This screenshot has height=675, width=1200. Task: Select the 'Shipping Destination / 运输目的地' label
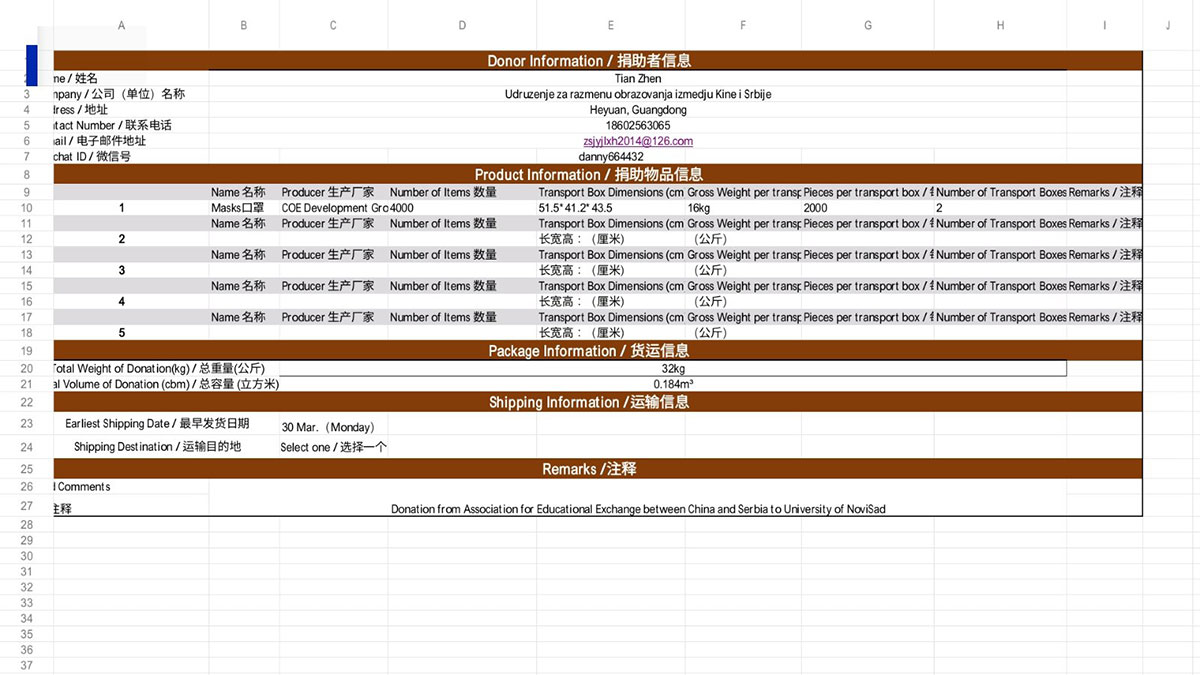[x=157, y=447]
